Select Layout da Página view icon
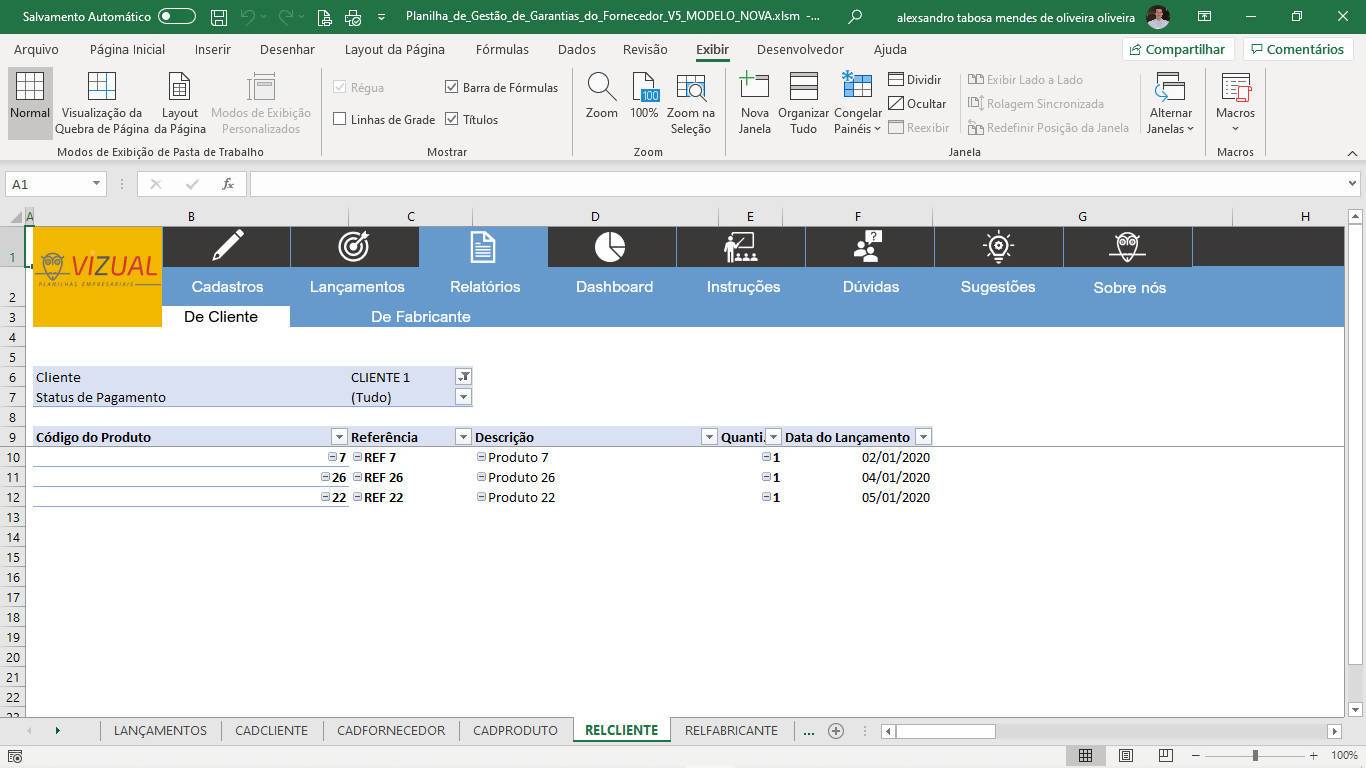The width and height of the screenshot is (1366, 768). [179, 88]
